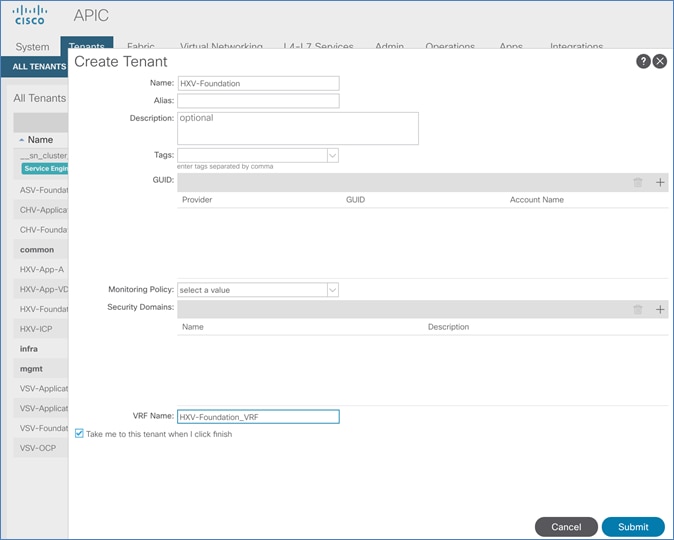Viewport: 674px width, 540px height.
Task: Click the Alias input field
Action: [x=258, y=101]
